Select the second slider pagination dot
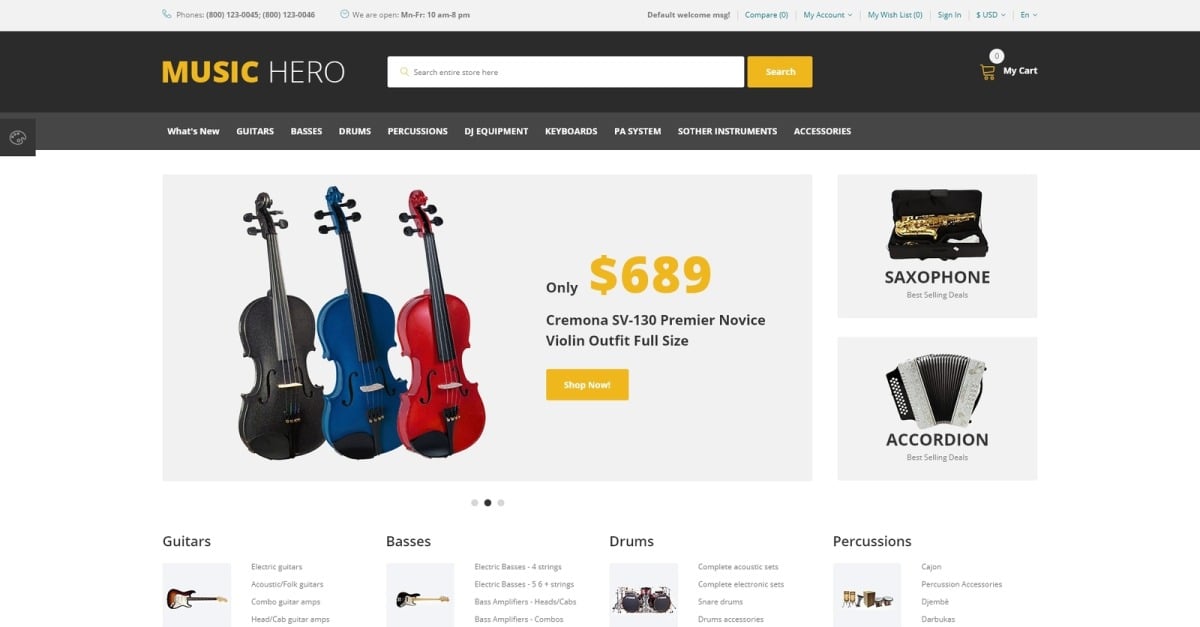The width and height of the screenshot is (1200, 627). click(487, 503)
